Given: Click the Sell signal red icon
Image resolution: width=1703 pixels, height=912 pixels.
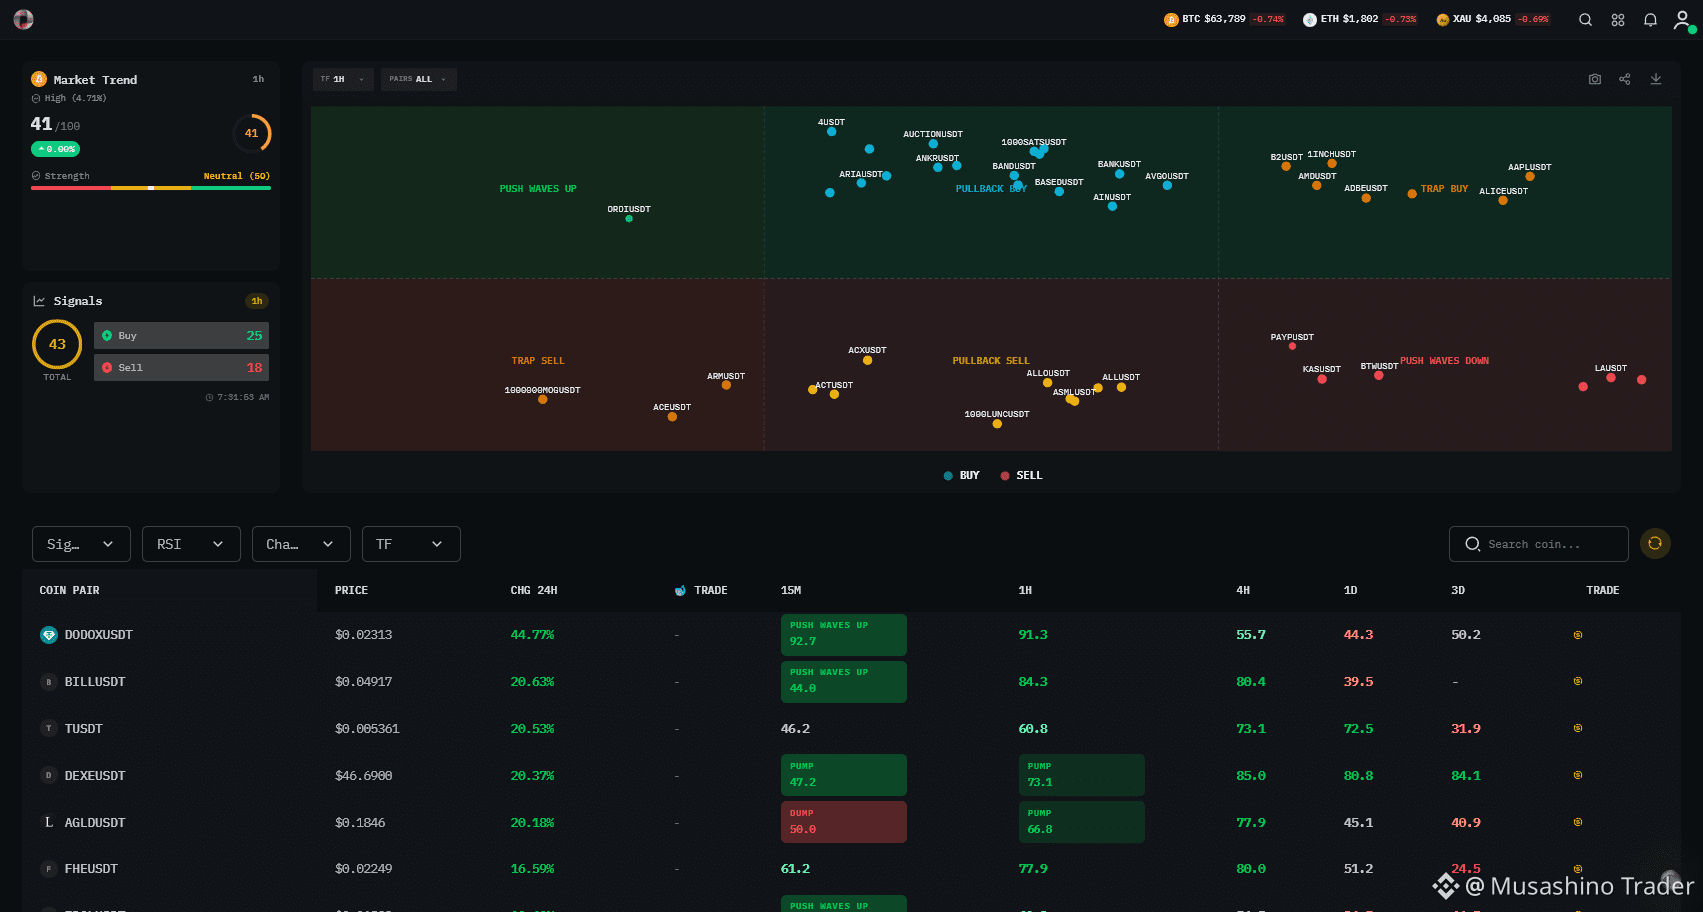Looking at the screenshot, I should point(107,368).
